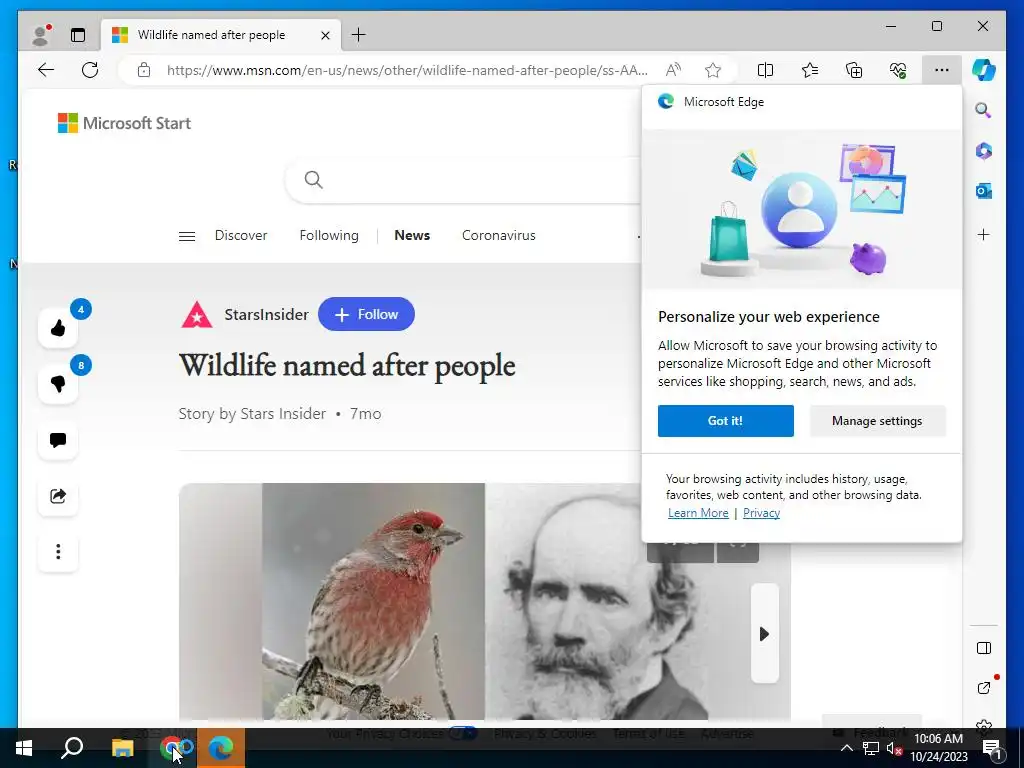Open Outlook in the sidebar
Viewport: 1024px width, 768px height.
984,191
